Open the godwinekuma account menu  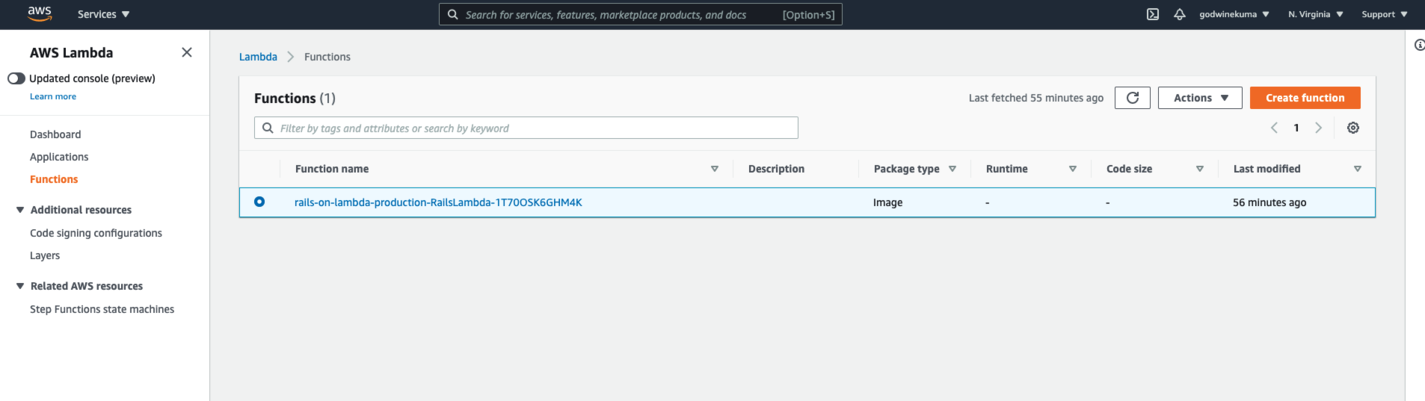1234,14
